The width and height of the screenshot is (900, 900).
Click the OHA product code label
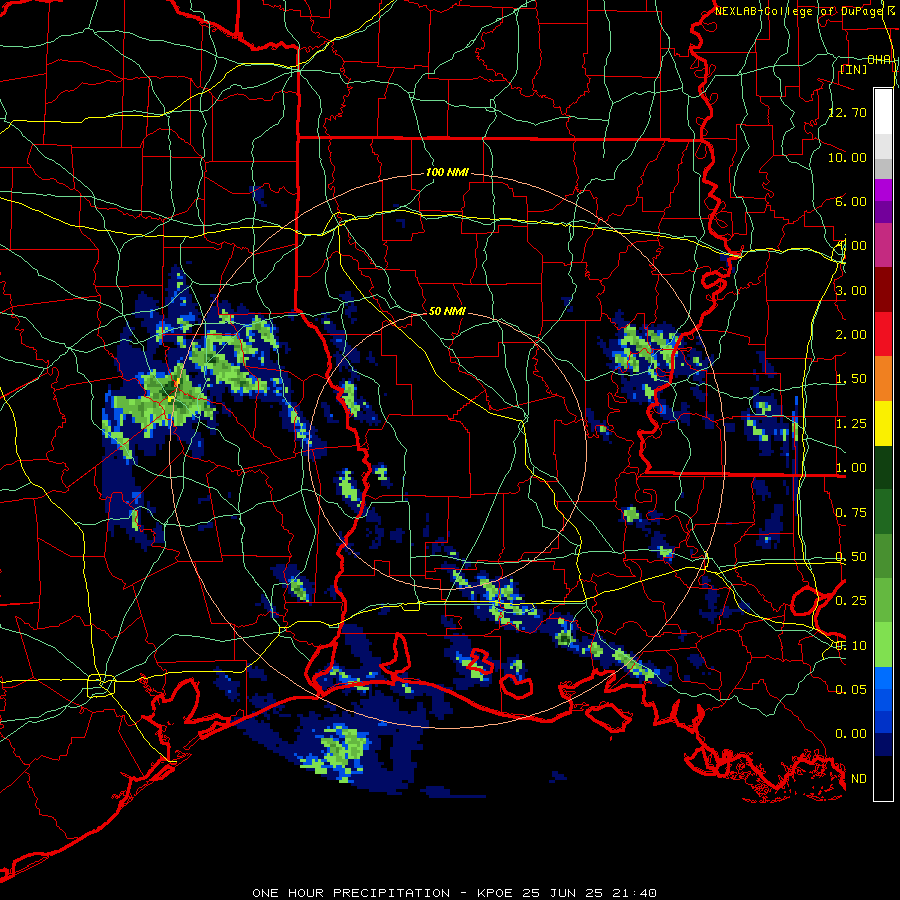pos(879,60)
